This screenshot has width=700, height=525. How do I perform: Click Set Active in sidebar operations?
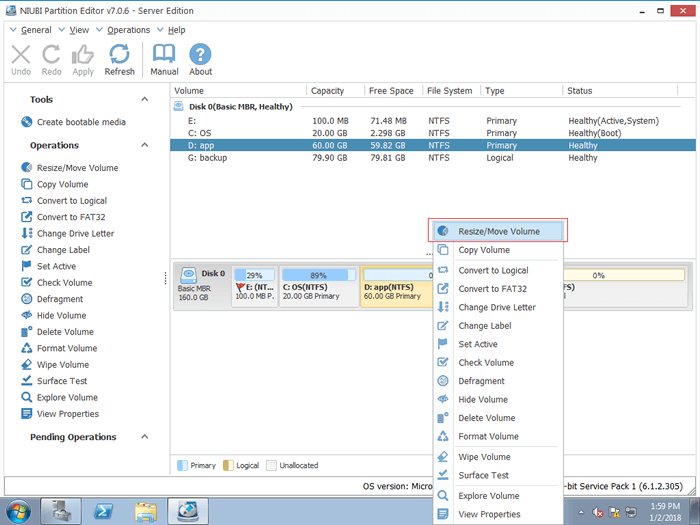tap(48, 266)
